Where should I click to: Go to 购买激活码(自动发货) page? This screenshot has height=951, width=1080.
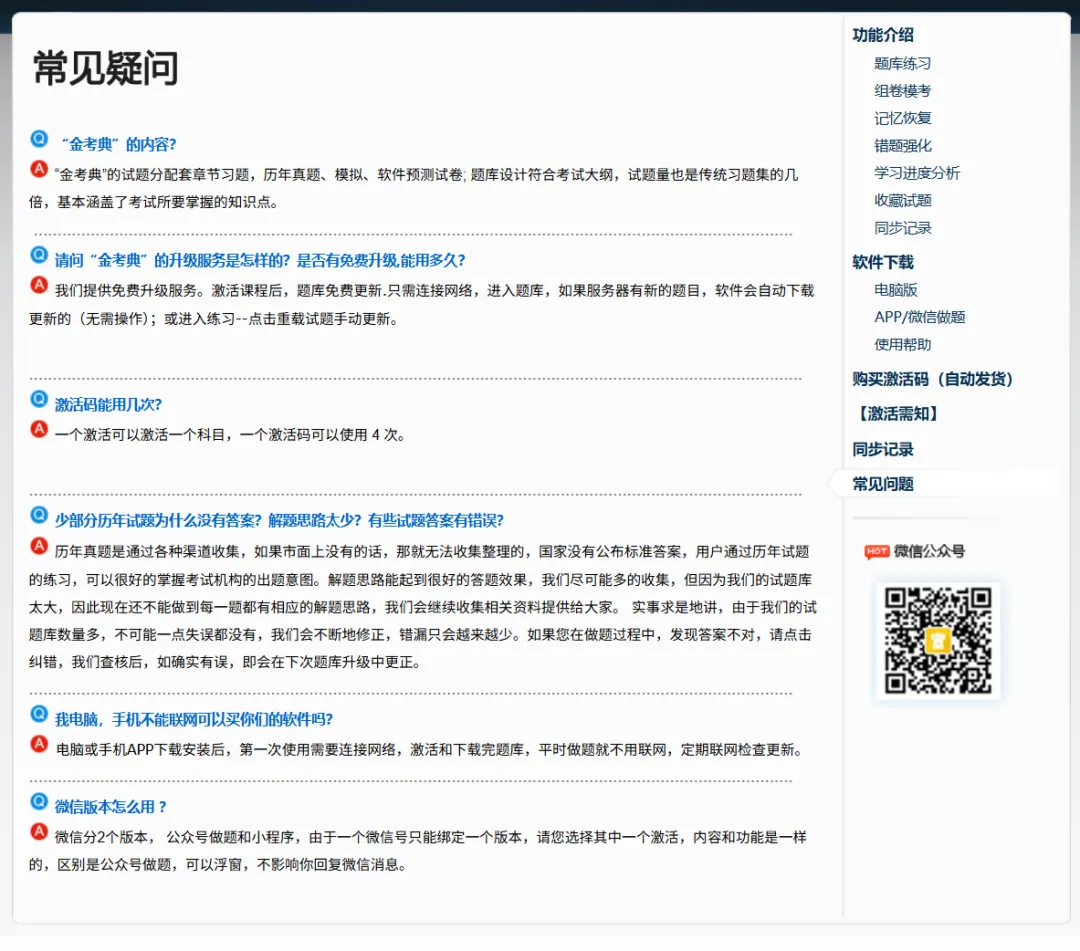click(933, 379)
